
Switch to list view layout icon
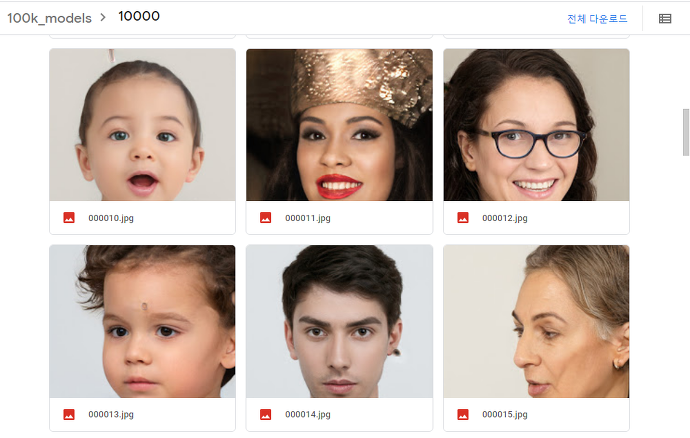[665, 18]
